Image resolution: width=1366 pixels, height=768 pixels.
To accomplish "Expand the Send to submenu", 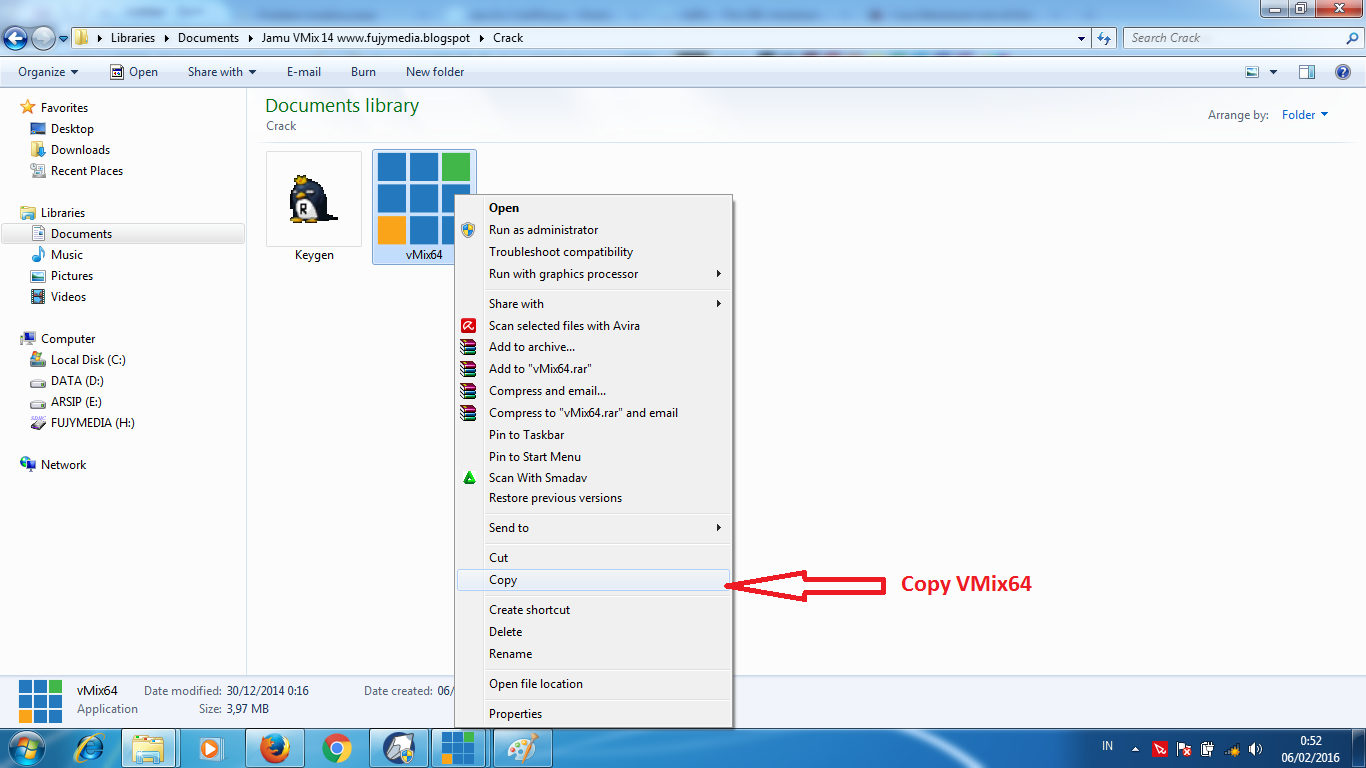I will point(594,528).
